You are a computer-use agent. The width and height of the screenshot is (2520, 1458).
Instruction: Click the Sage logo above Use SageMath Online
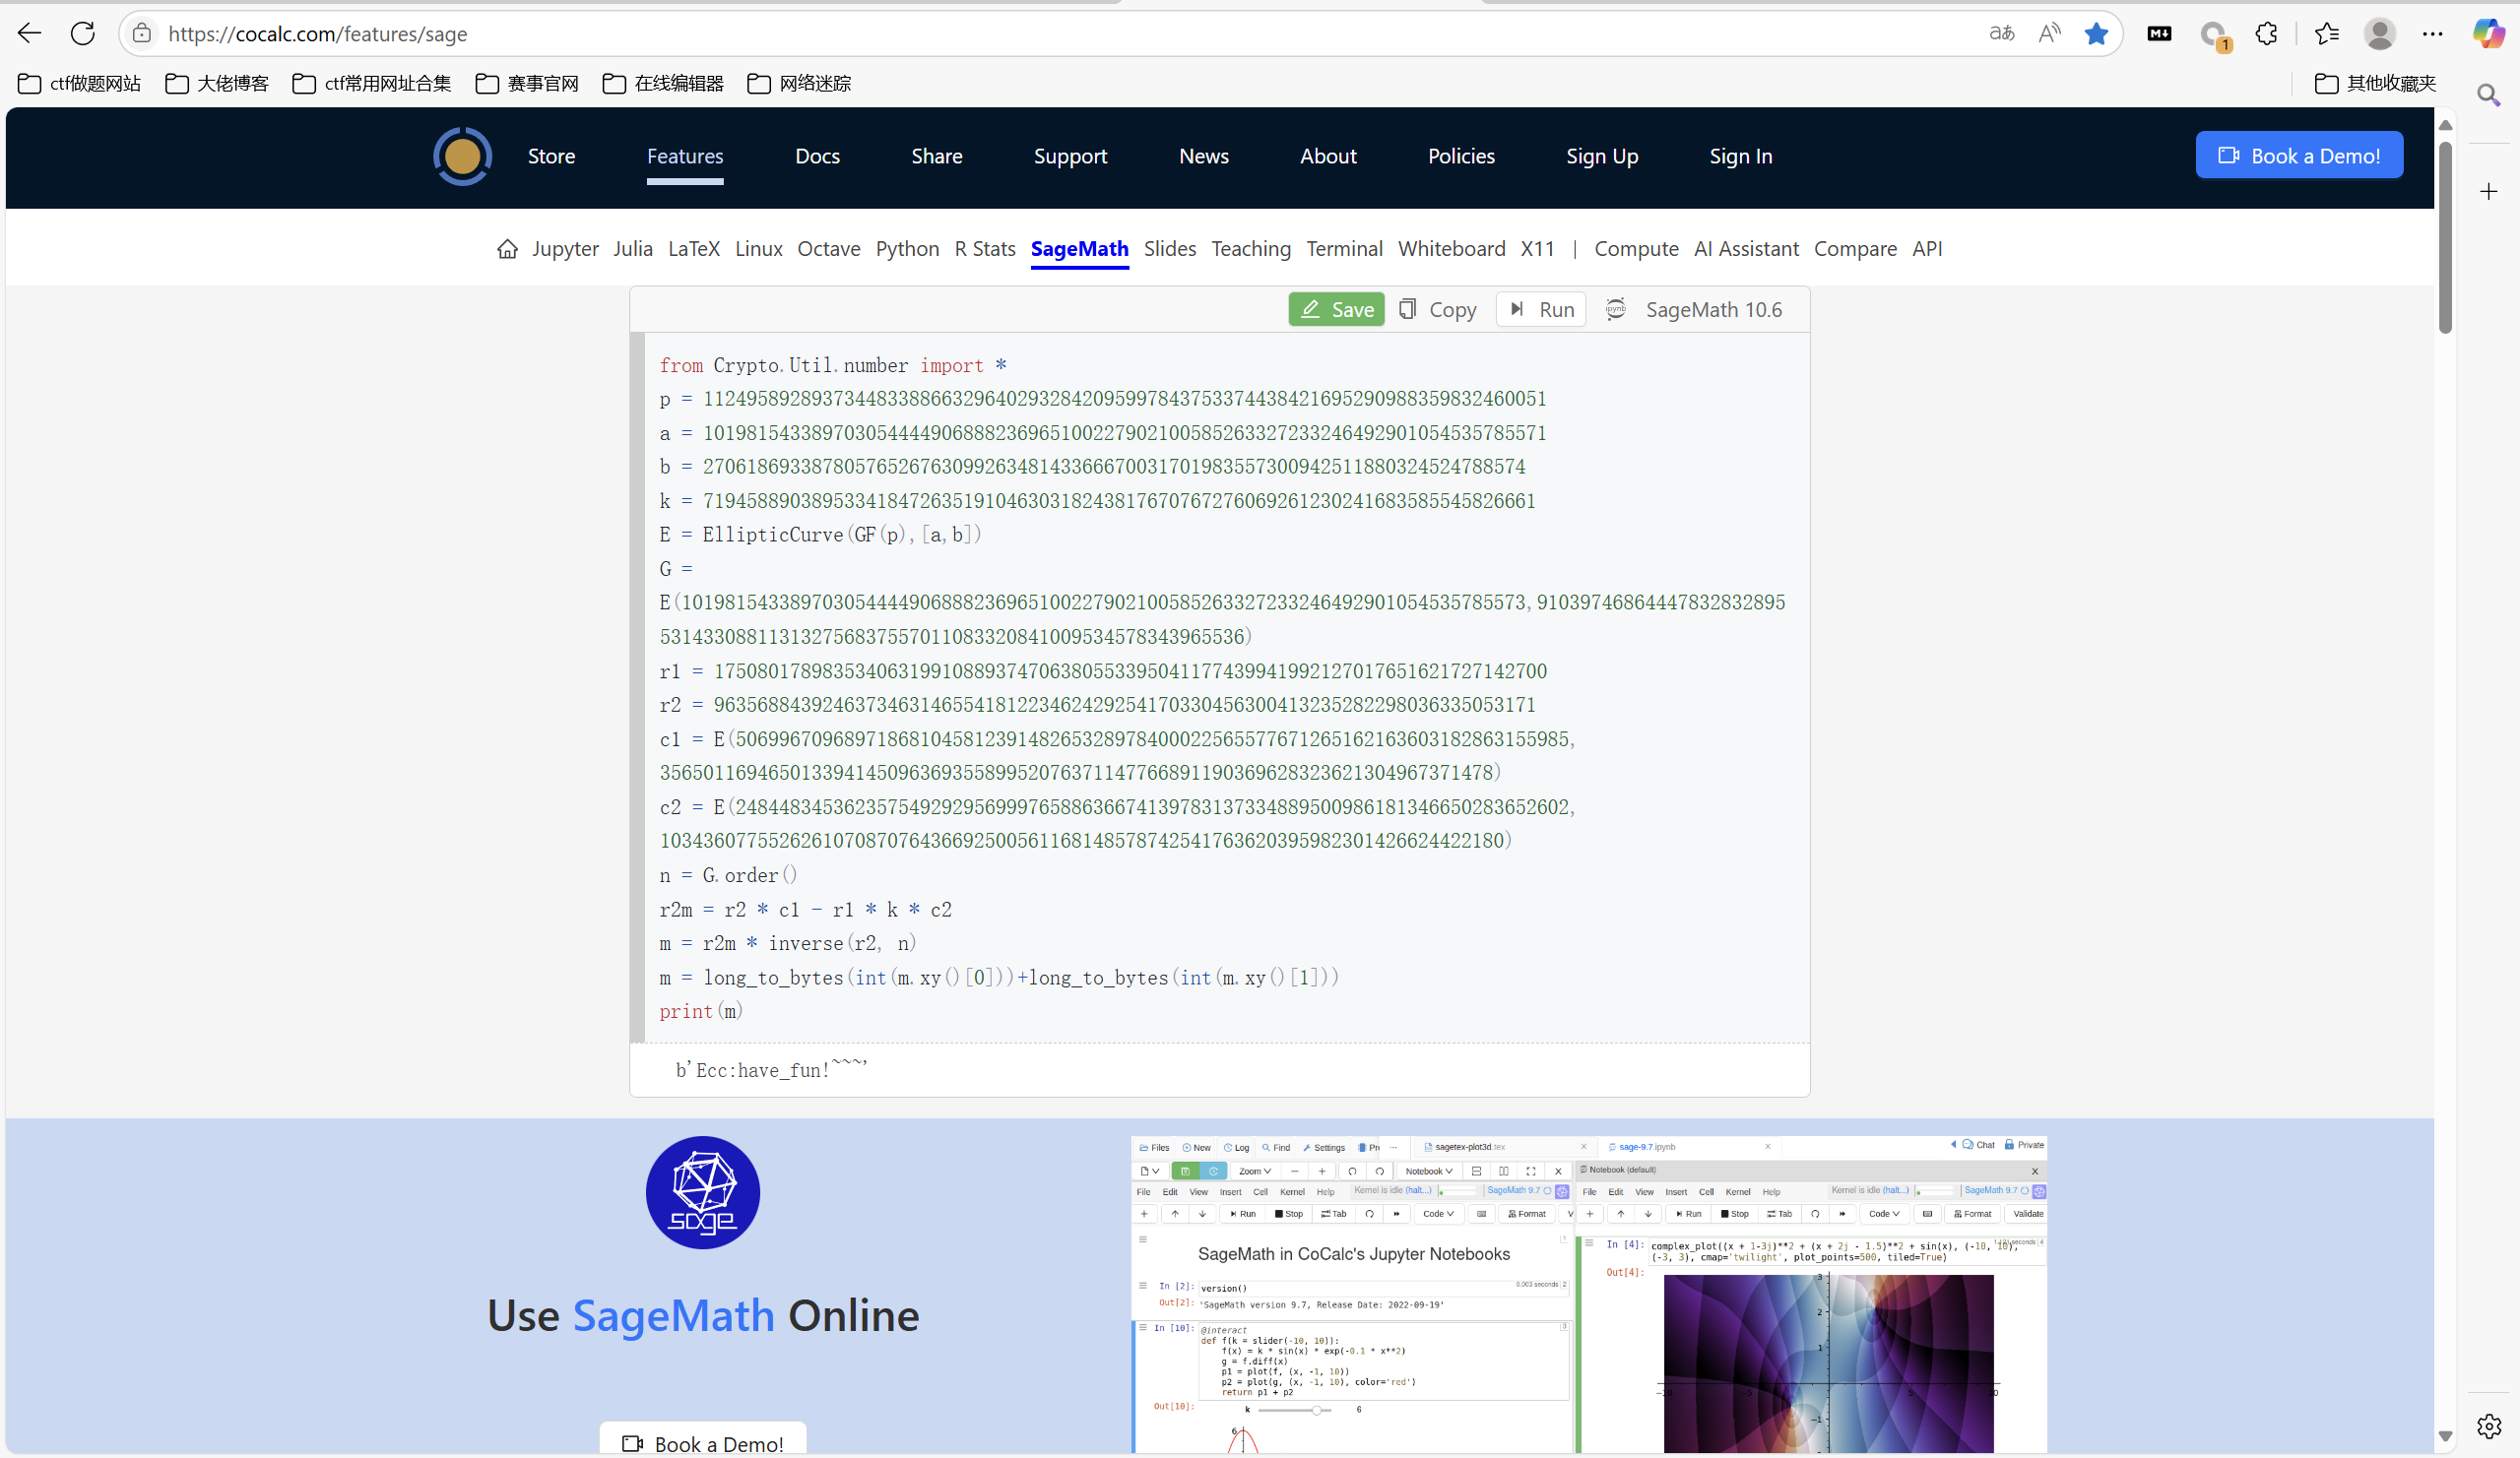click(703, 1192)
